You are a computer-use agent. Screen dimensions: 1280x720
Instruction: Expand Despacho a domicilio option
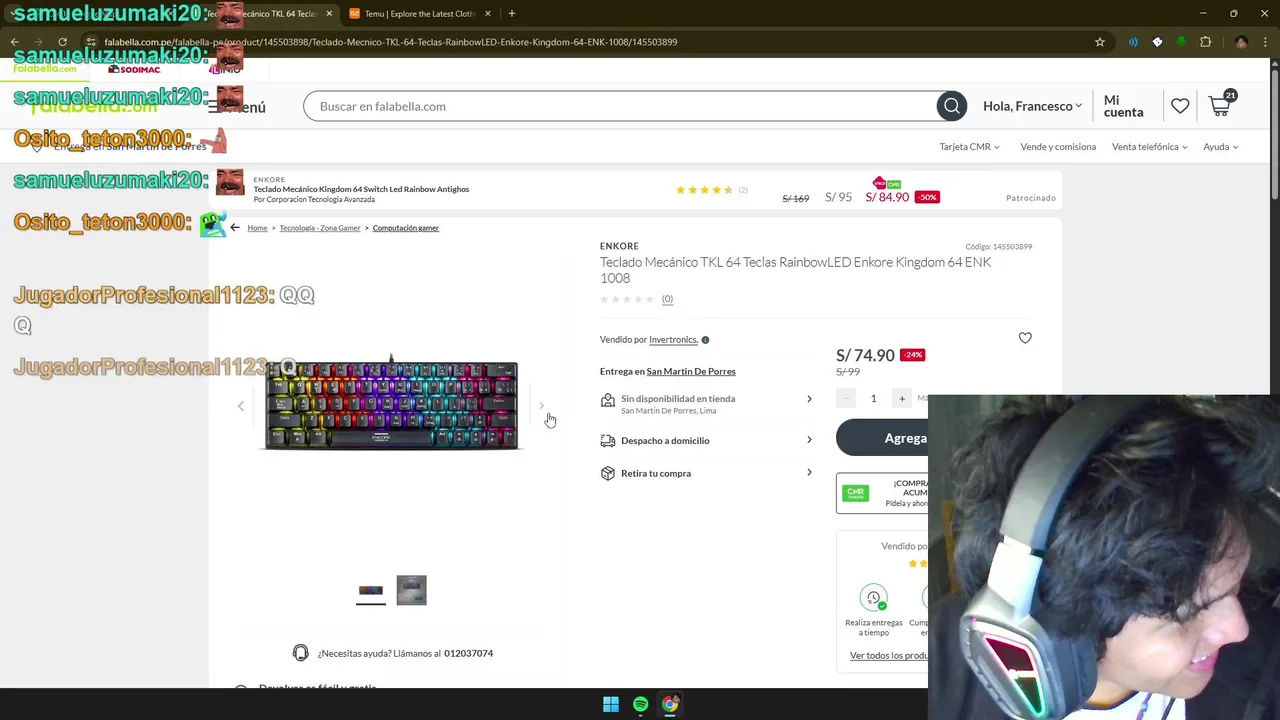pyautogui.click(x=706, y=440)
